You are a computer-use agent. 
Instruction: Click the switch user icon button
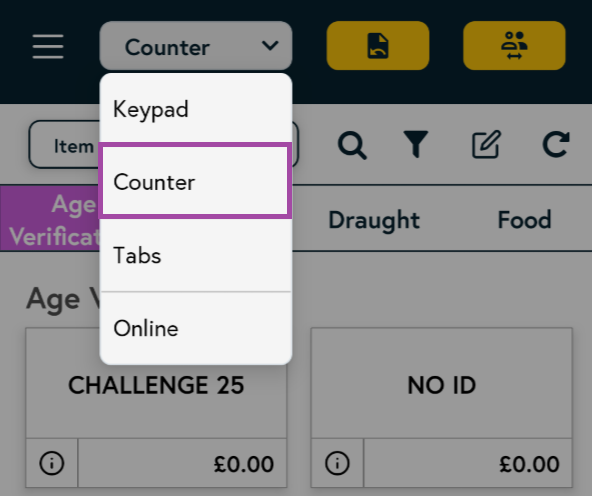pos(514,46)
